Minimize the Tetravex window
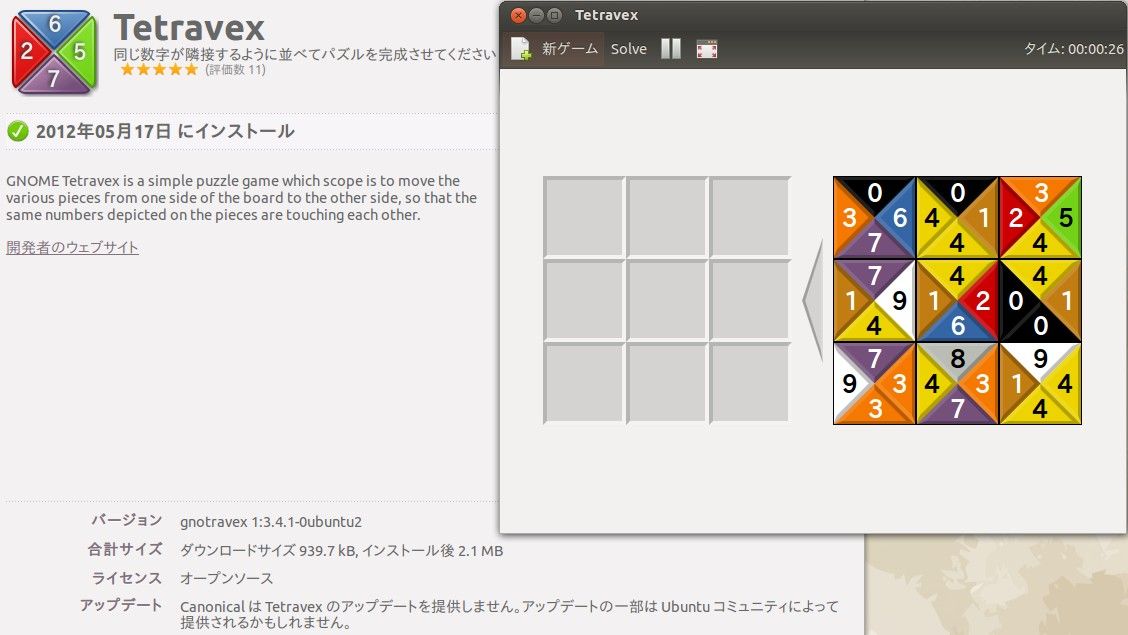1128x635 pixels. pyautogui.click(x=536, y=15)
